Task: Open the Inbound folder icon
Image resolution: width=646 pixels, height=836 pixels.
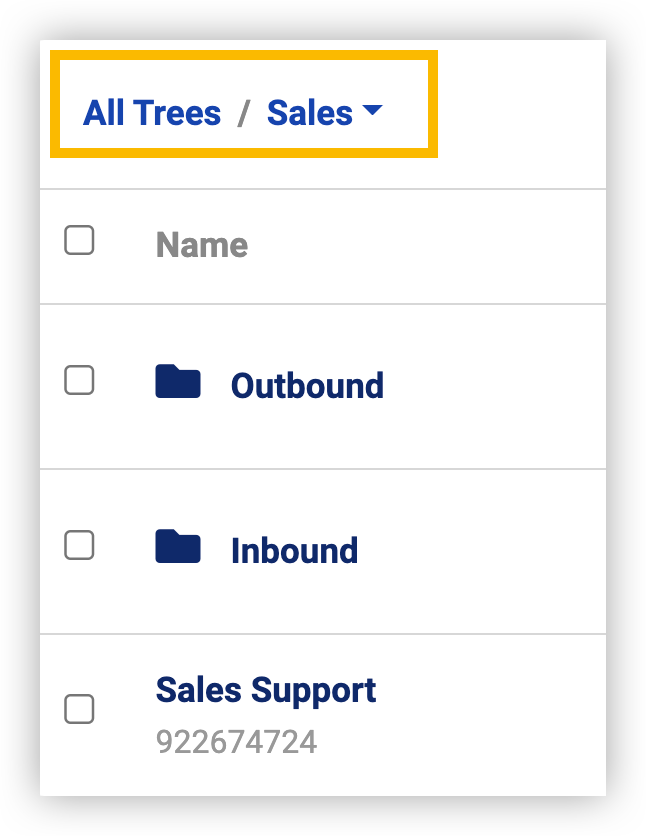Action: point(177,546)
